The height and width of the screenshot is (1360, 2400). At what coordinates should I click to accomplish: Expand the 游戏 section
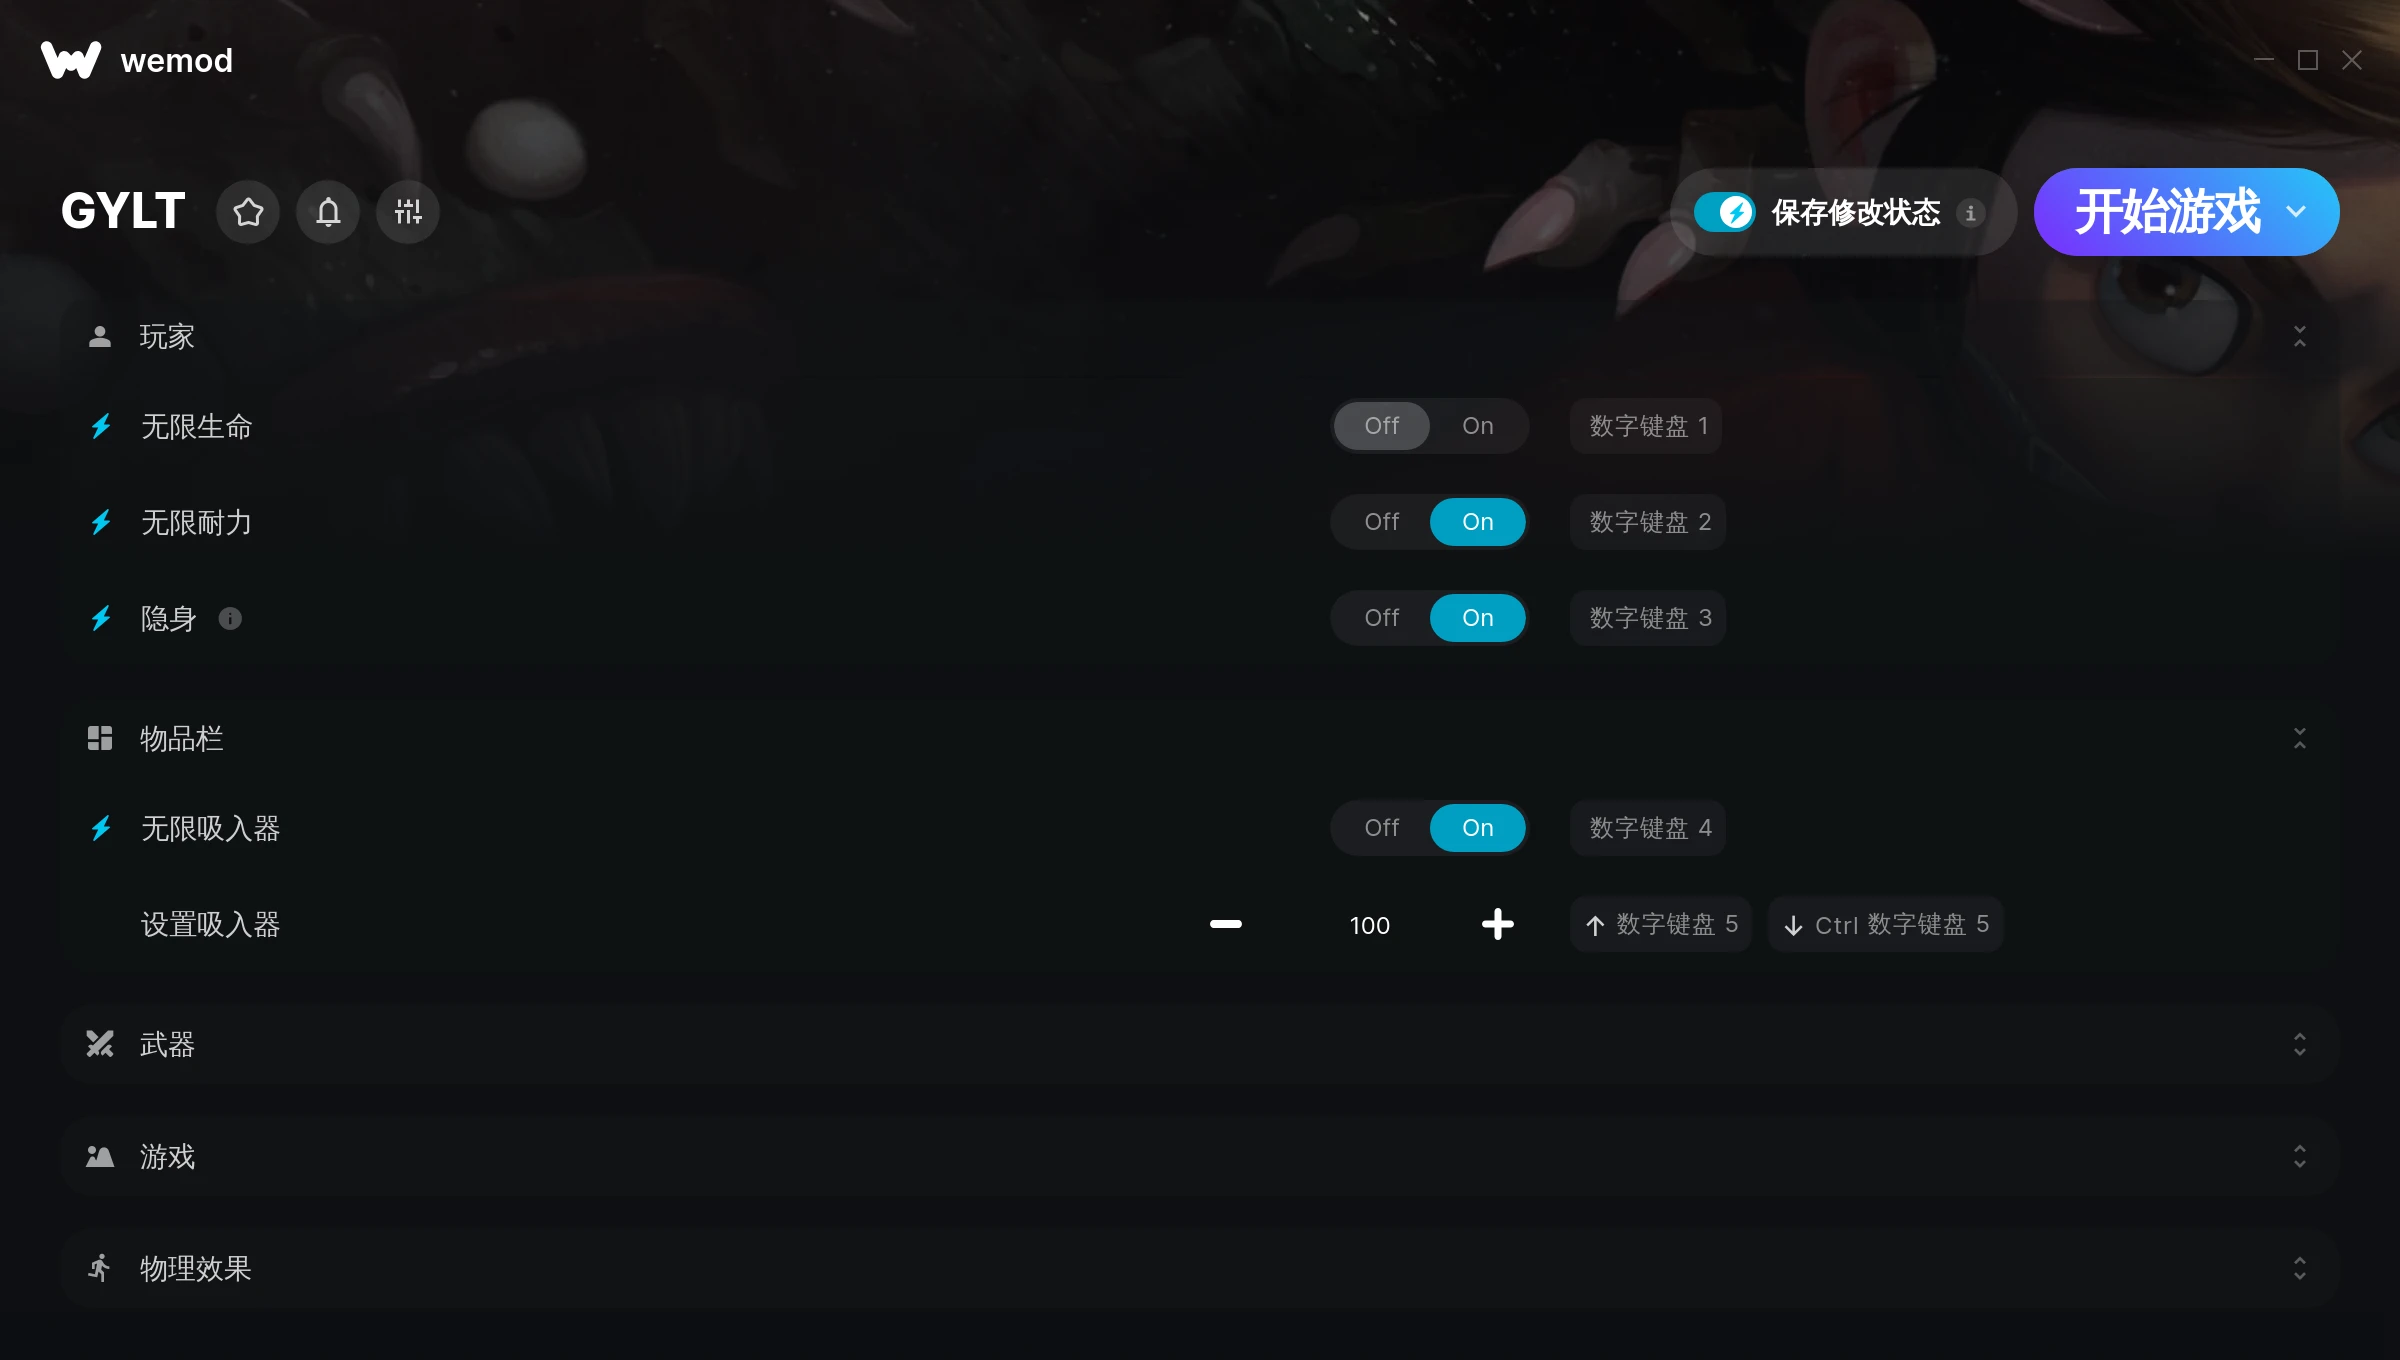coord(1200,1156)
